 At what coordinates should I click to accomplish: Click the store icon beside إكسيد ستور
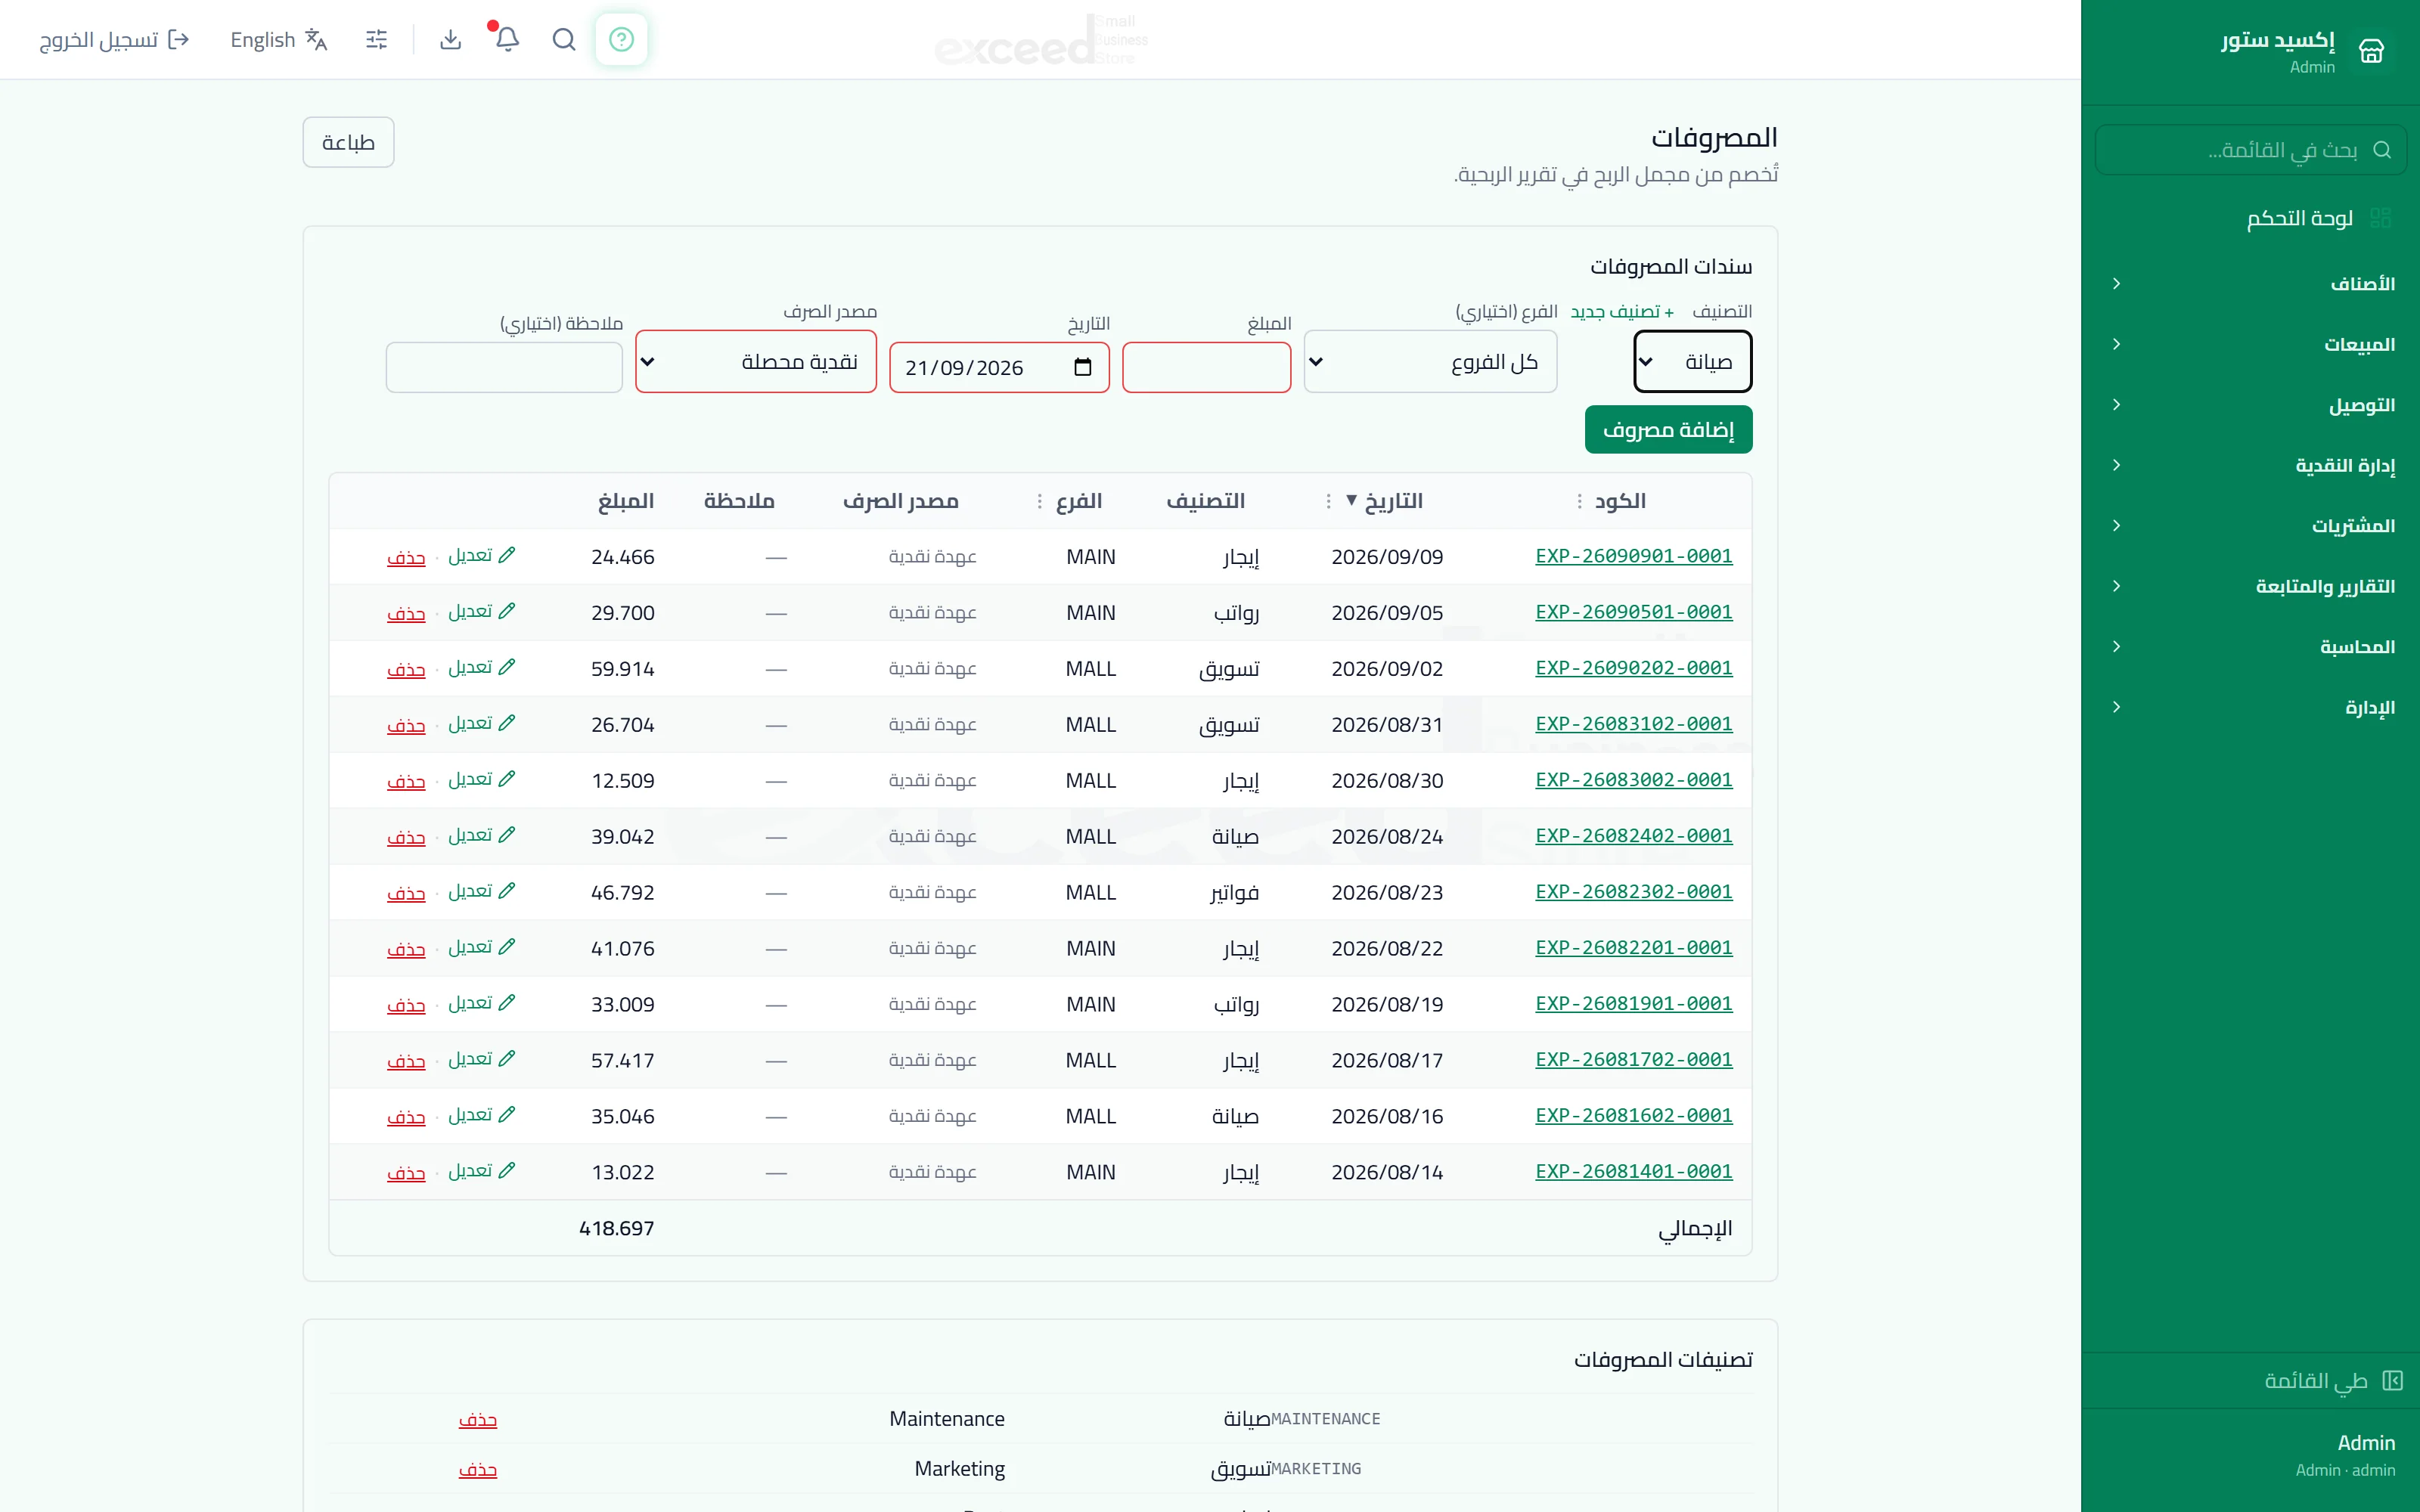(2371, 50)
